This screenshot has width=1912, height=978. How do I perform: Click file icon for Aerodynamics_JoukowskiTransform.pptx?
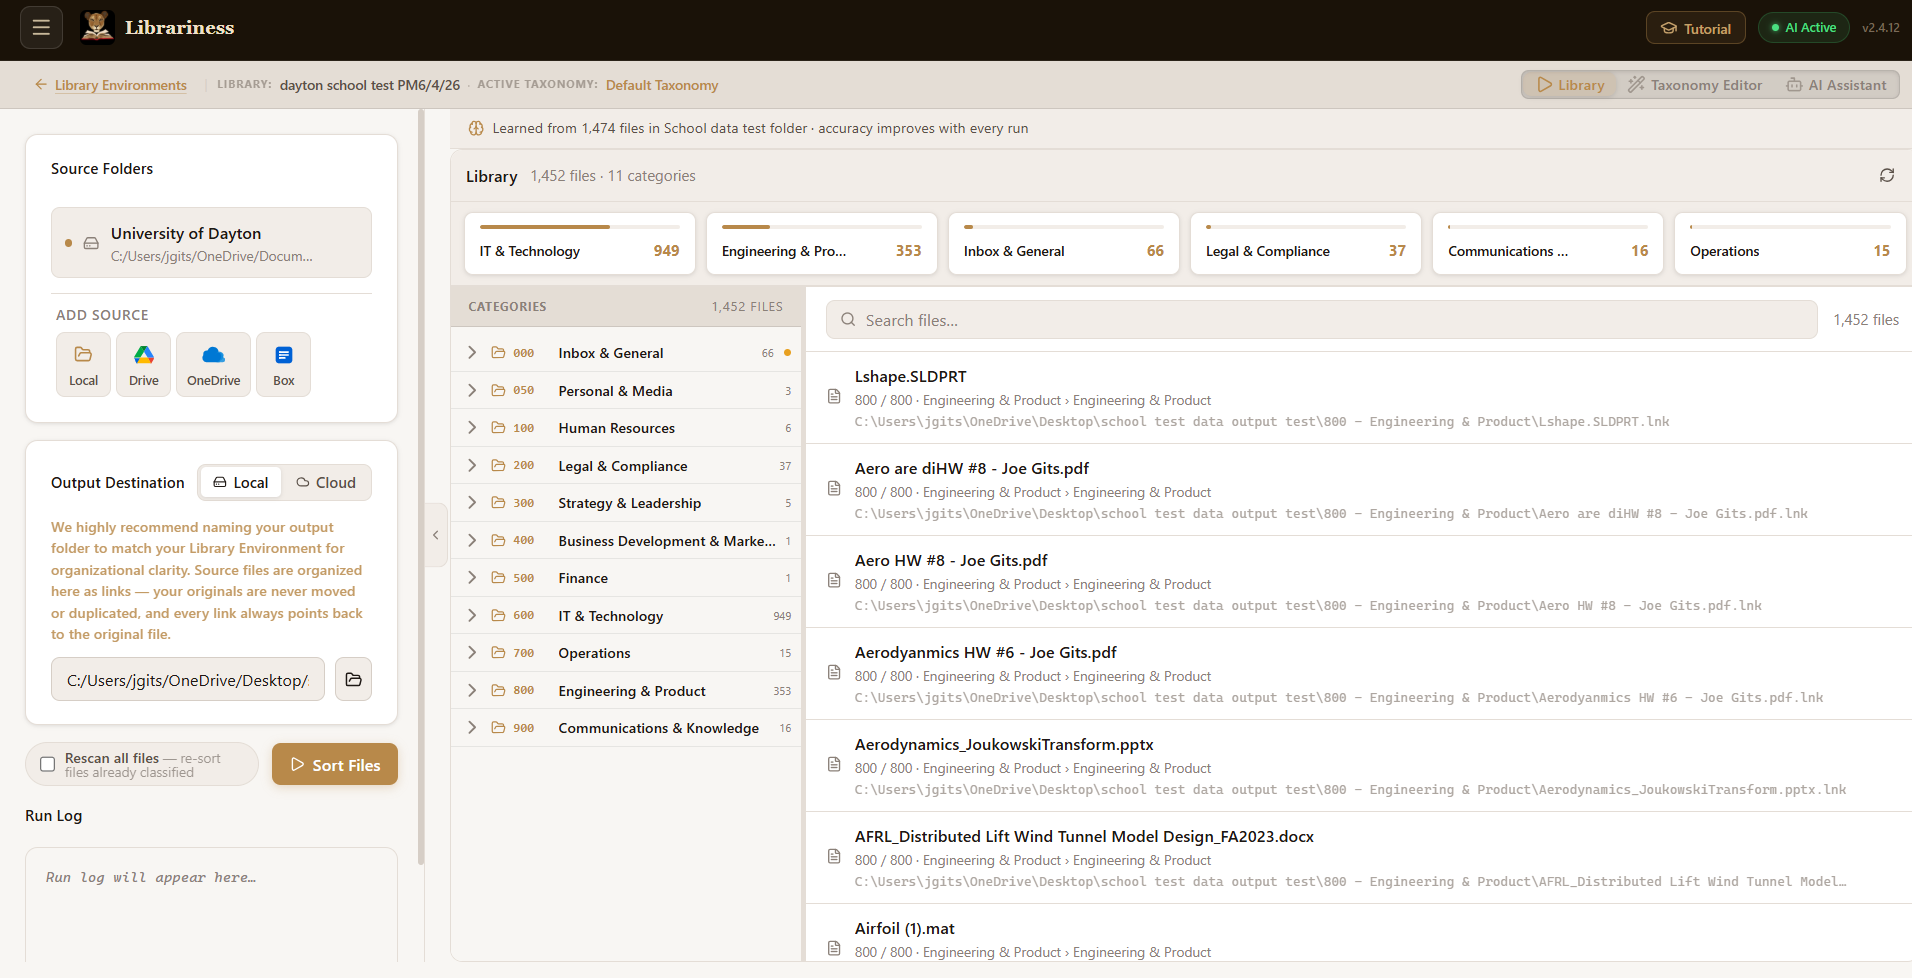coord(834,765)
